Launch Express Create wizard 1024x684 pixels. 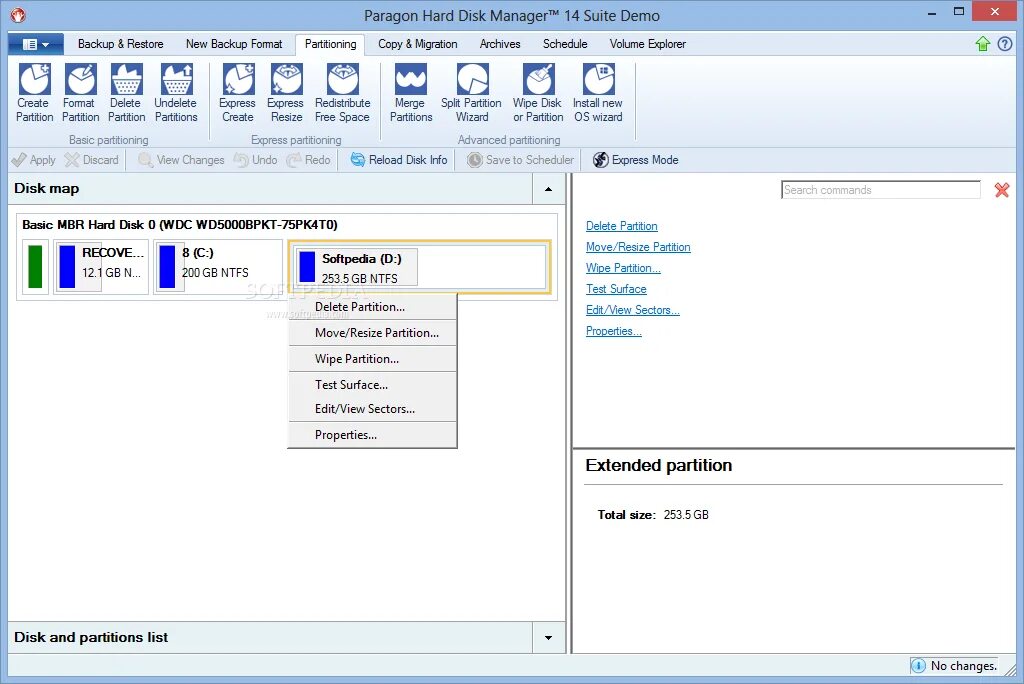click(x=237, y=93)
